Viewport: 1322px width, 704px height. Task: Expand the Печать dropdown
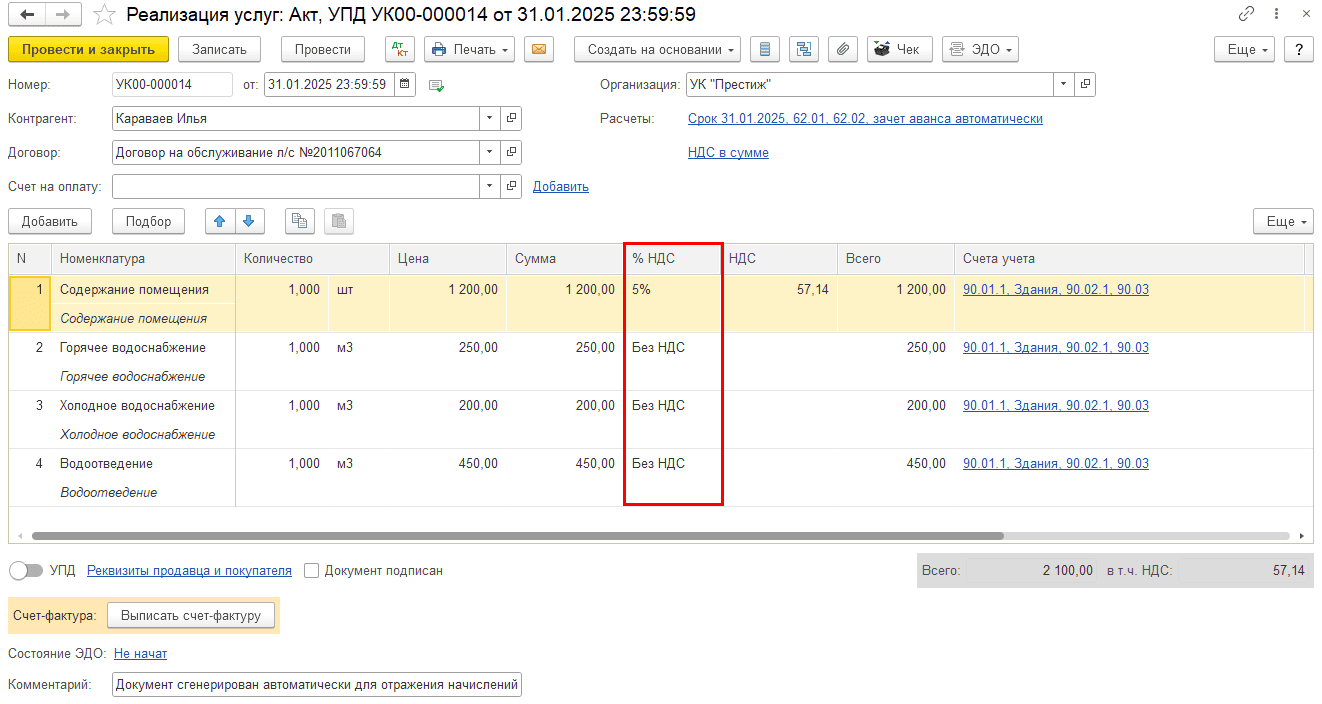tap(469, 49)
